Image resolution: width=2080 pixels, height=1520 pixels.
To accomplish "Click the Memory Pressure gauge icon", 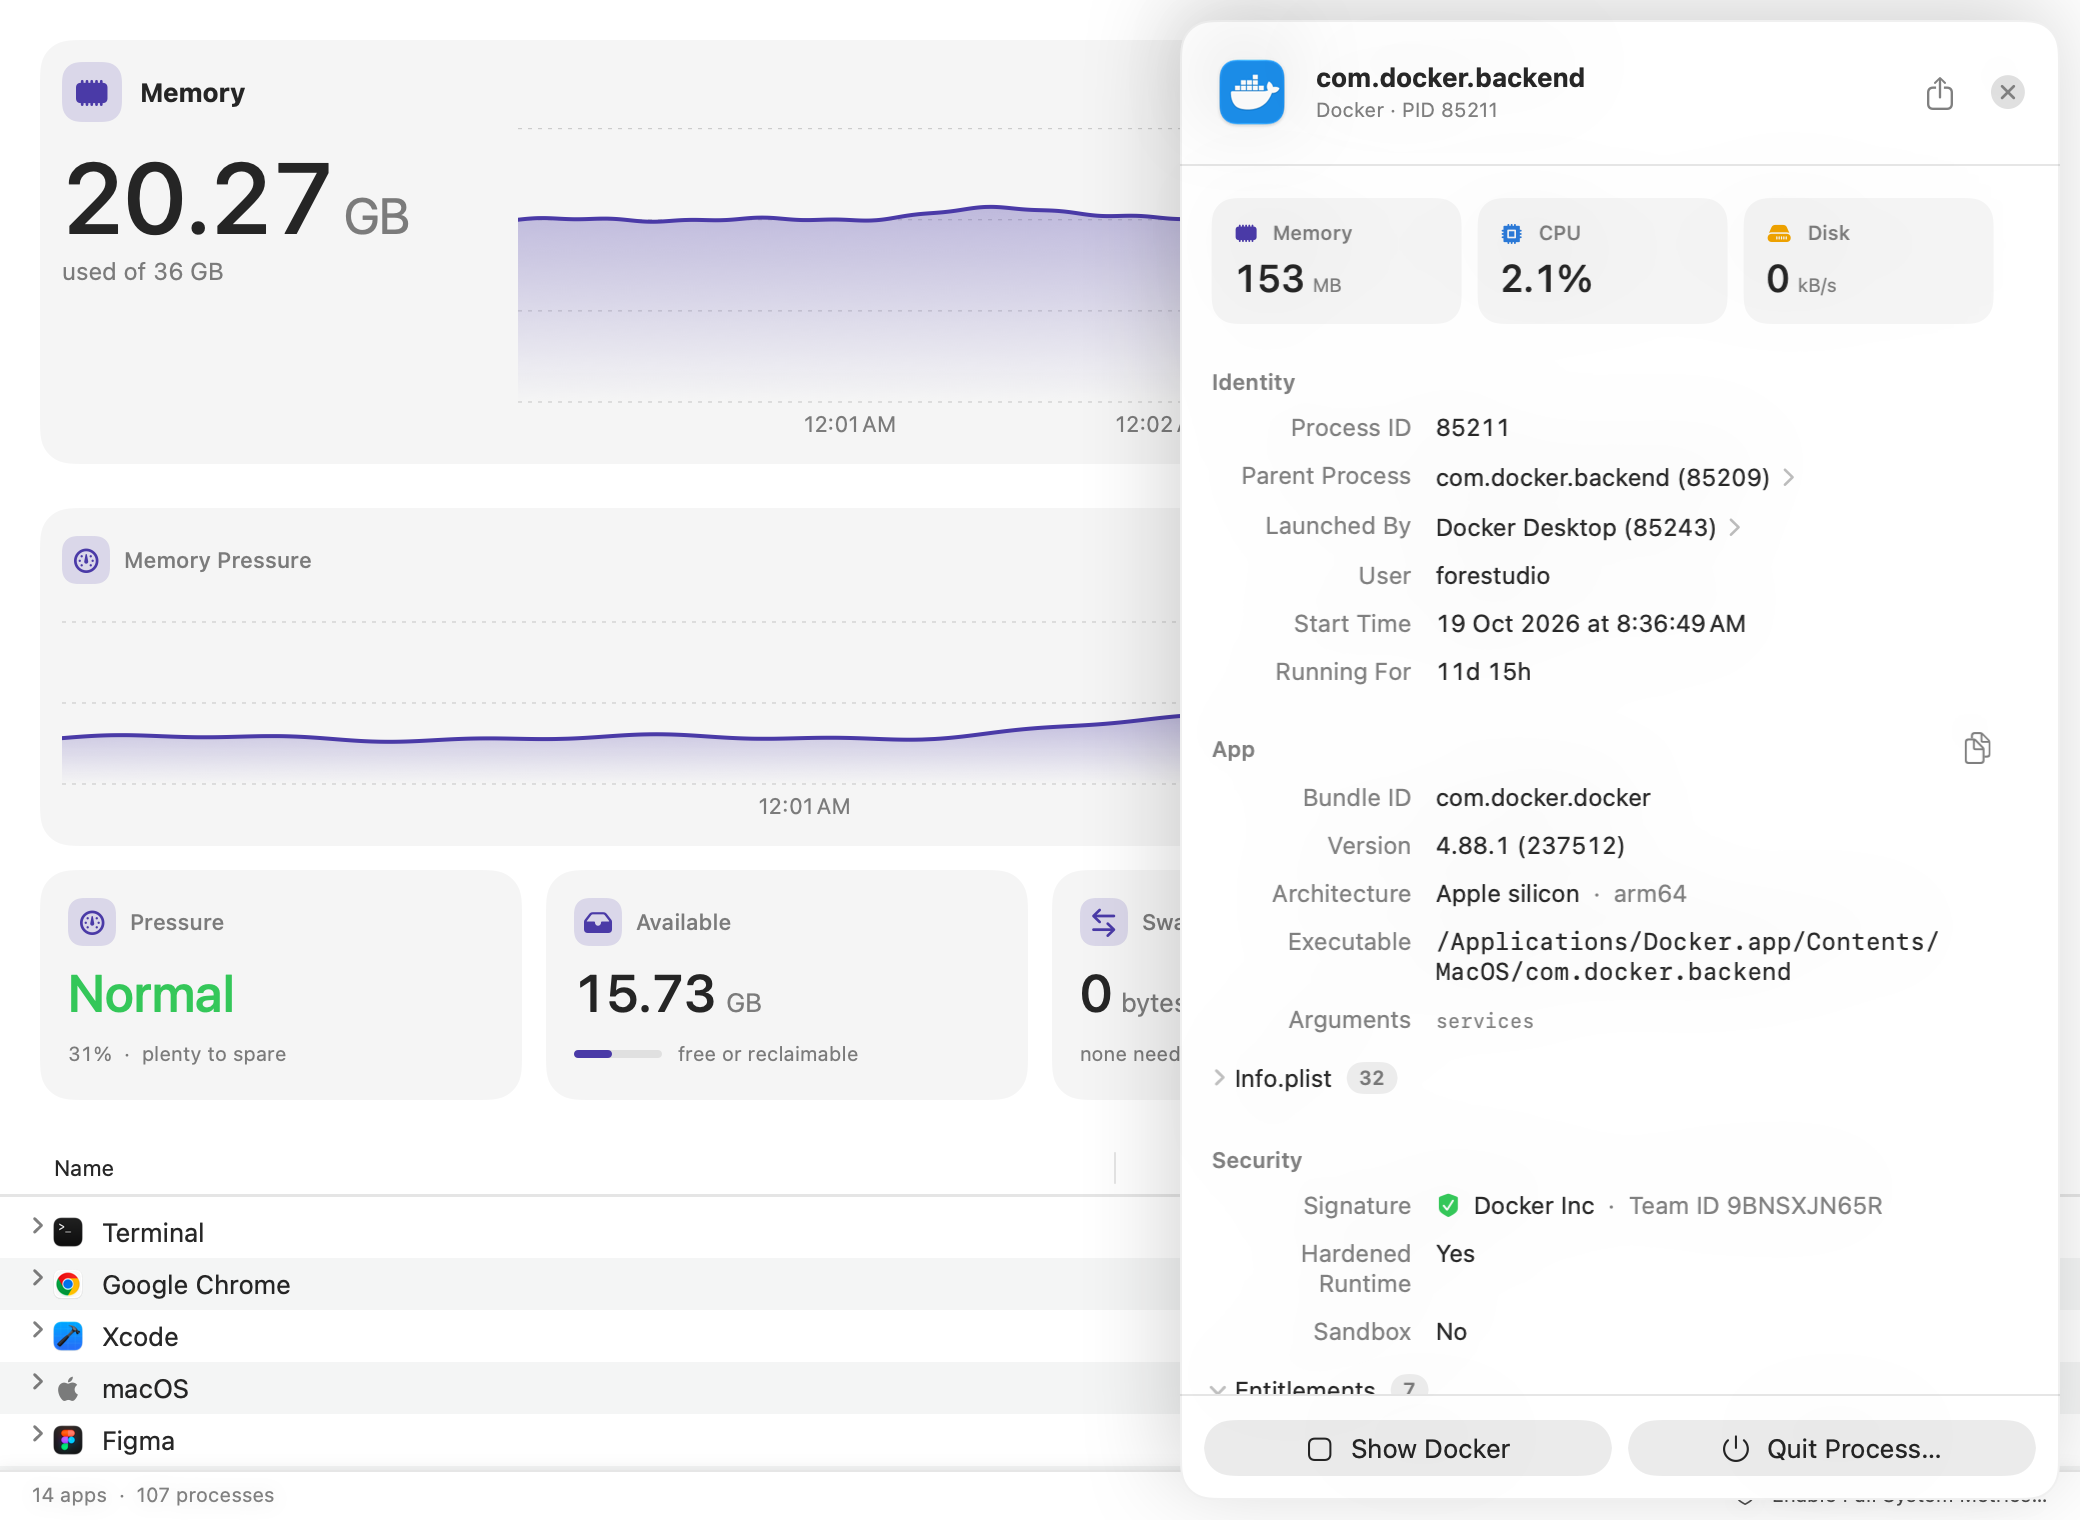I will (x=86, y=560).
